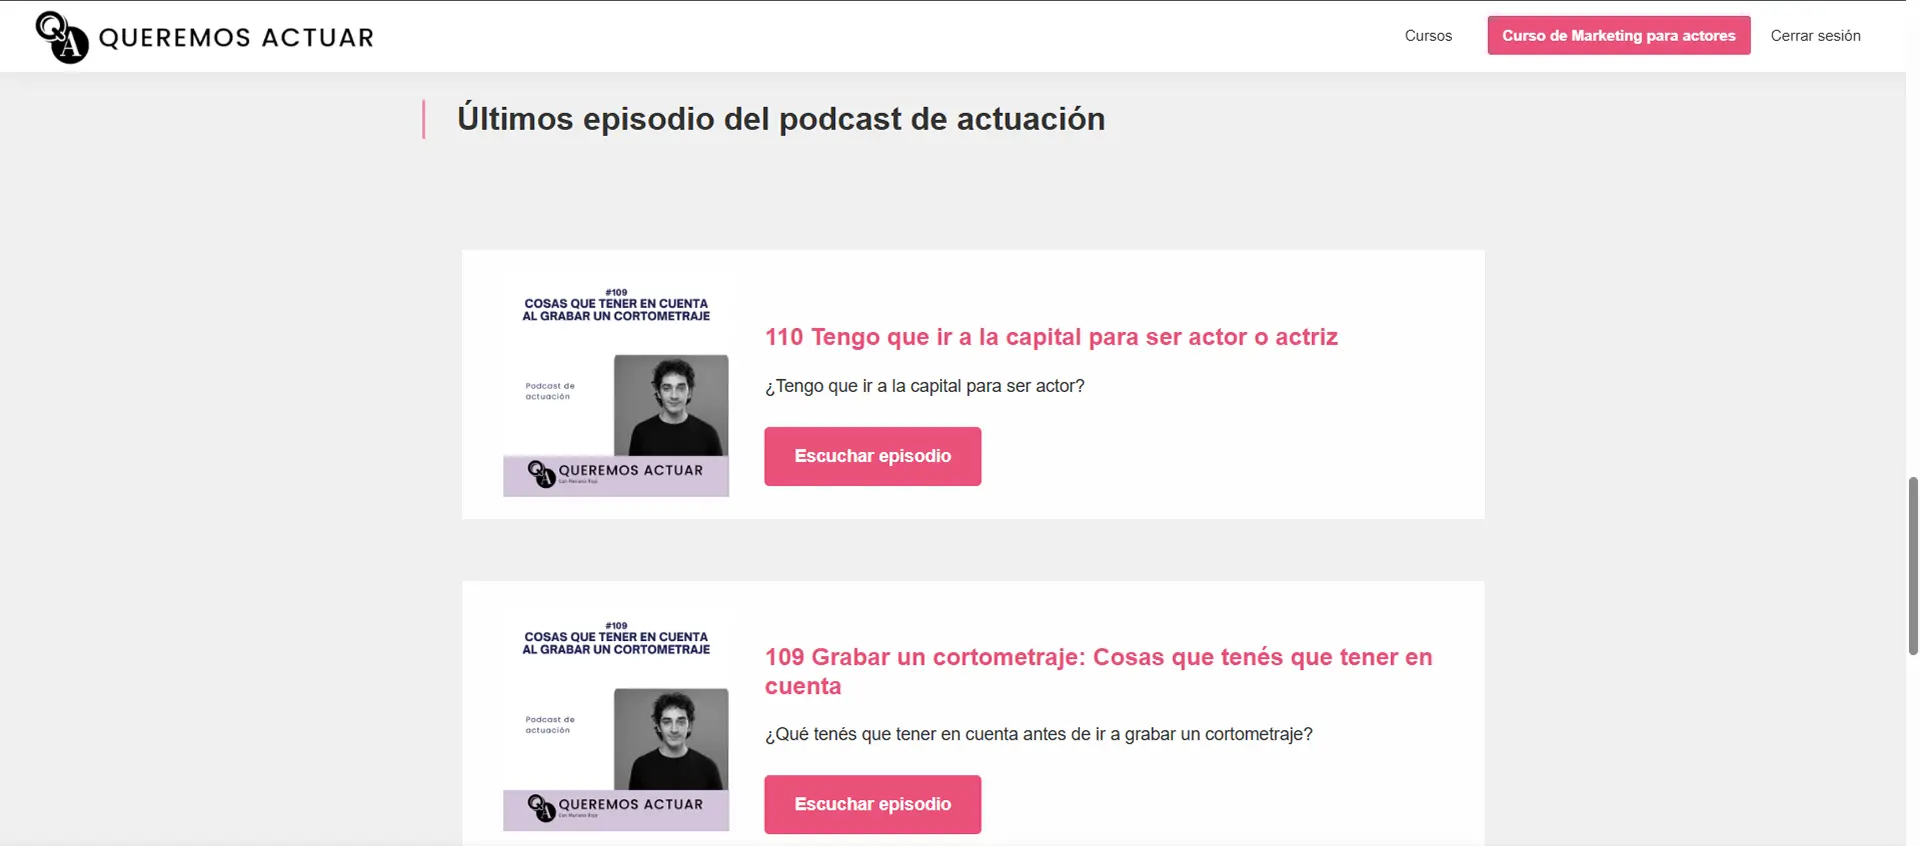Open the Cursos menu item
Image resolution: width=1920 pixels, height=846 pixels.
tap(1428, 35)
